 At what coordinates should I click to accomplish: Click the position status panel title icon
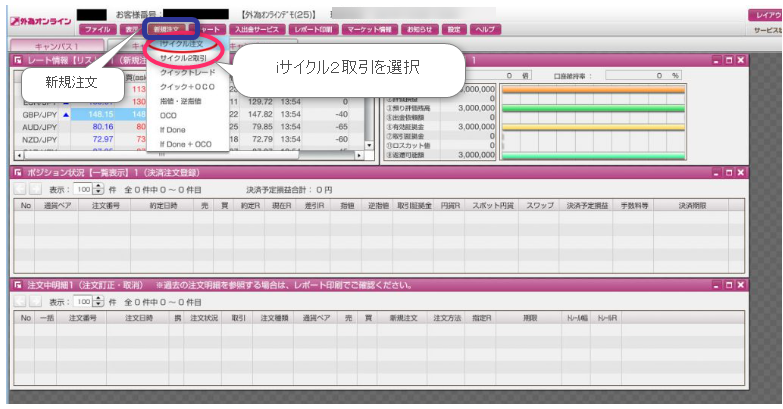click(x=18, y=172)
